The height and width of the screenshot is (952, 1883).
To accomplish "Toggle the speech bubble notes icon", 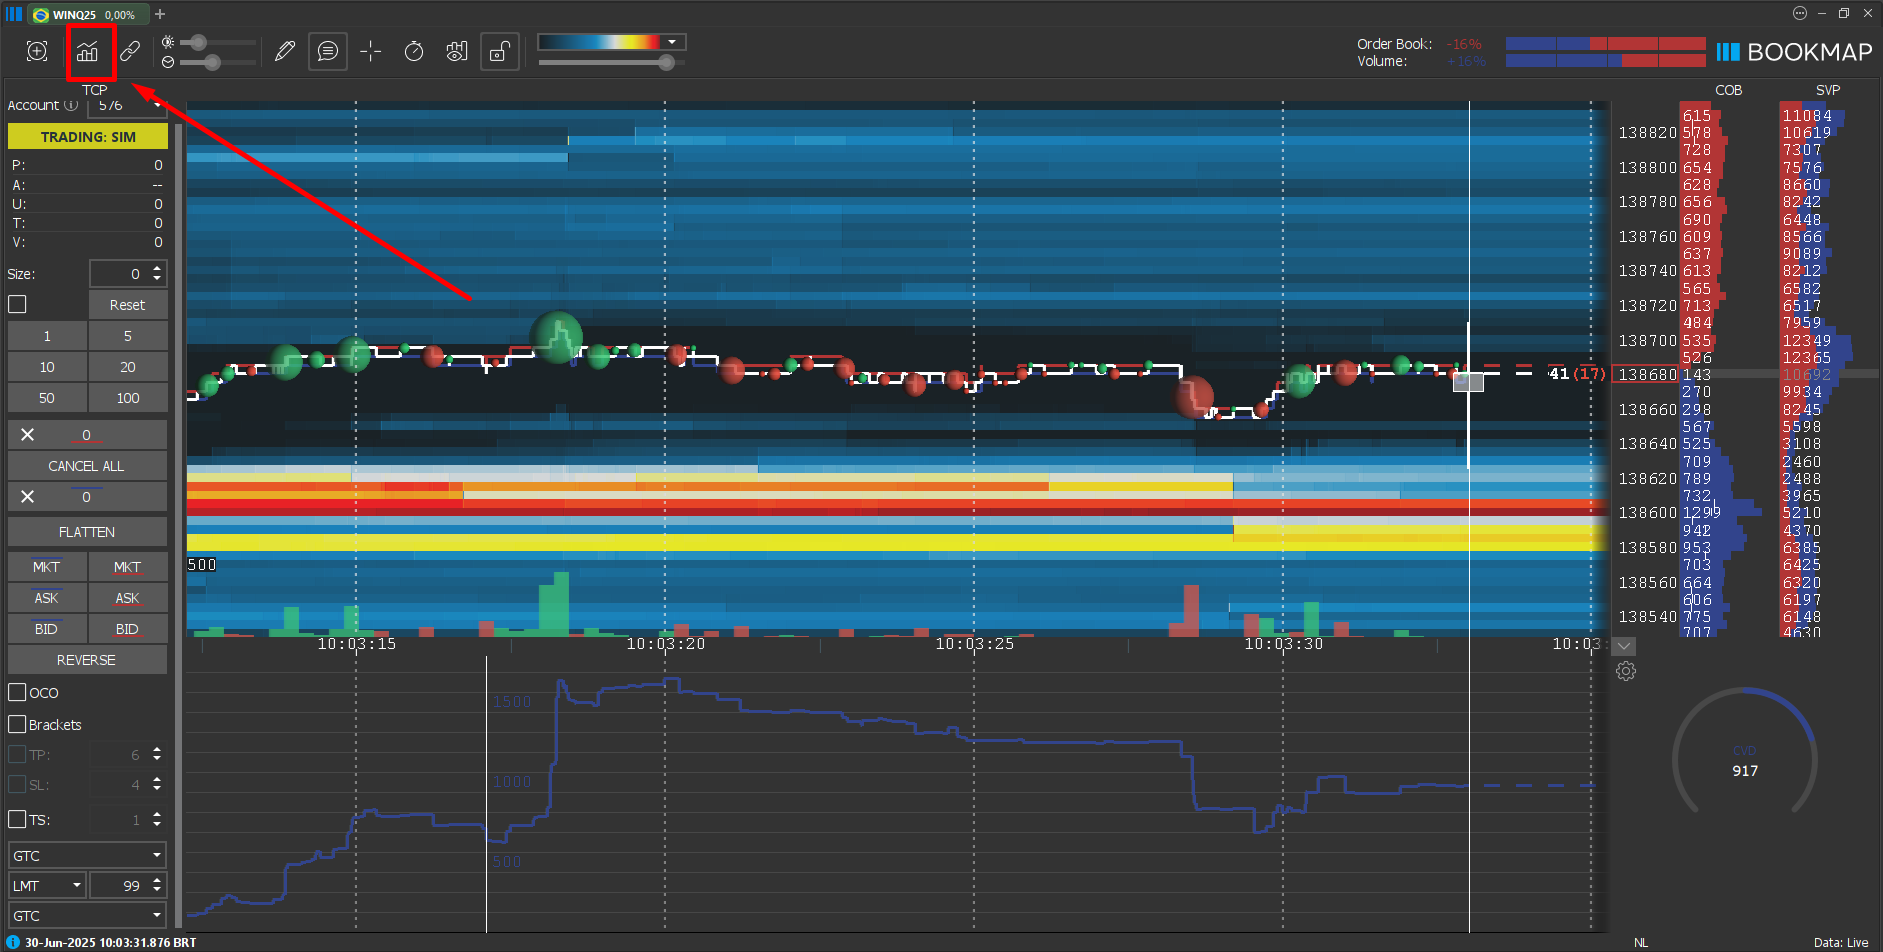I will point(328,51).
